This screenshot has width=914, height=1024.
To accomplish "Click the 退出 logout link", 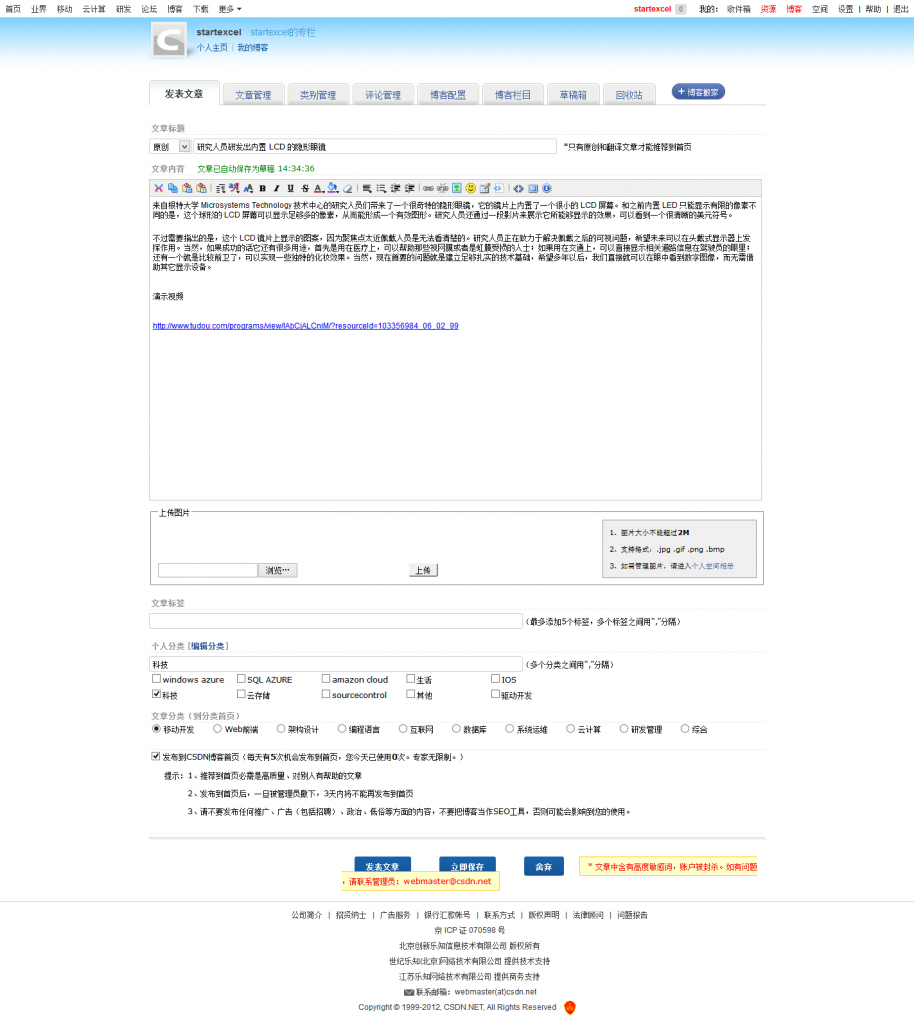I will point(901,9).
